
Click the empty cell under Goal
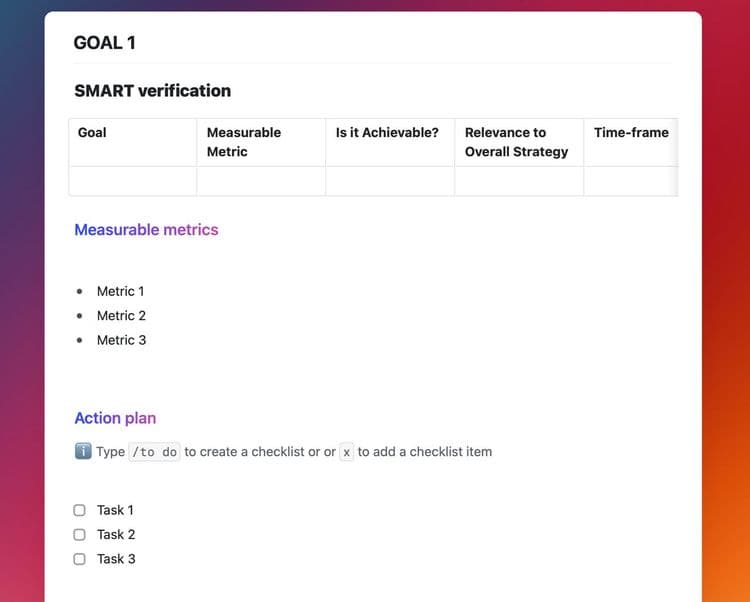pos(132,181)
